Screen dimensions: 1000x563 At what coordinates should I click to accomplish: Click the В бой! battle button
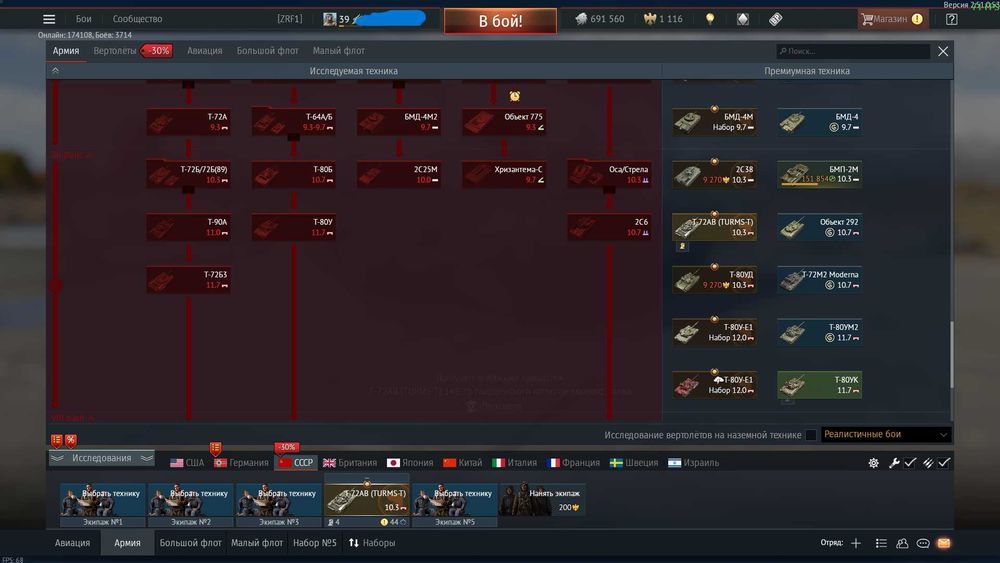coord(501,21)
